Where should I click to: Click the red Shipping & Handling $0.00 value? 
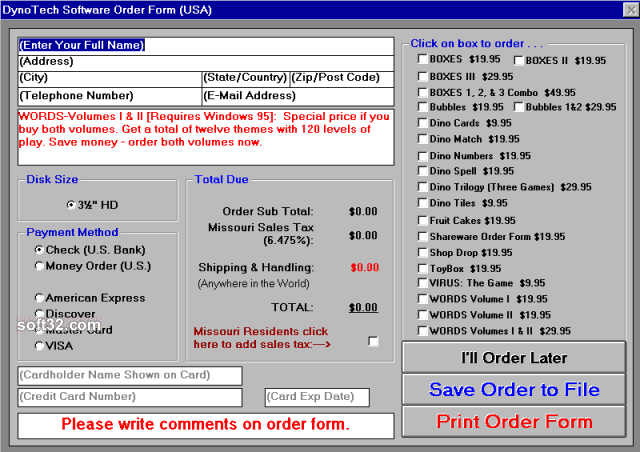point(364,267)
